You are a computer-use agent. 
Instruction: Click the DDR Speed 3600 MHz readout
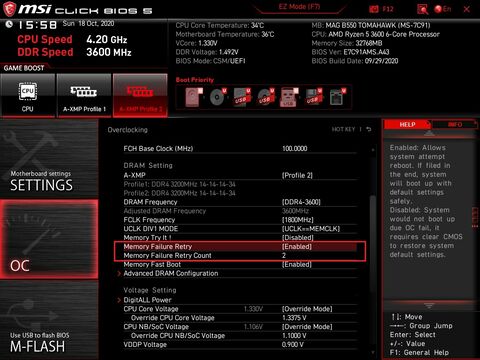(x=74, y=52)
